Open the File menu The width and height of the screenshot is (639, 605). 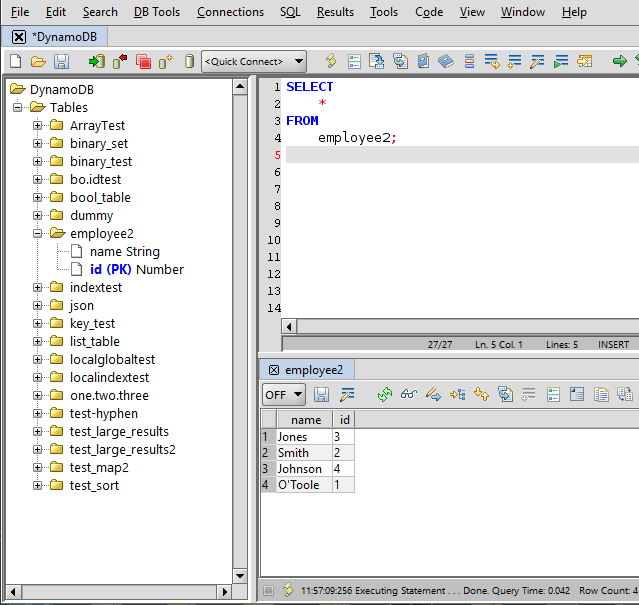[20, 12]
